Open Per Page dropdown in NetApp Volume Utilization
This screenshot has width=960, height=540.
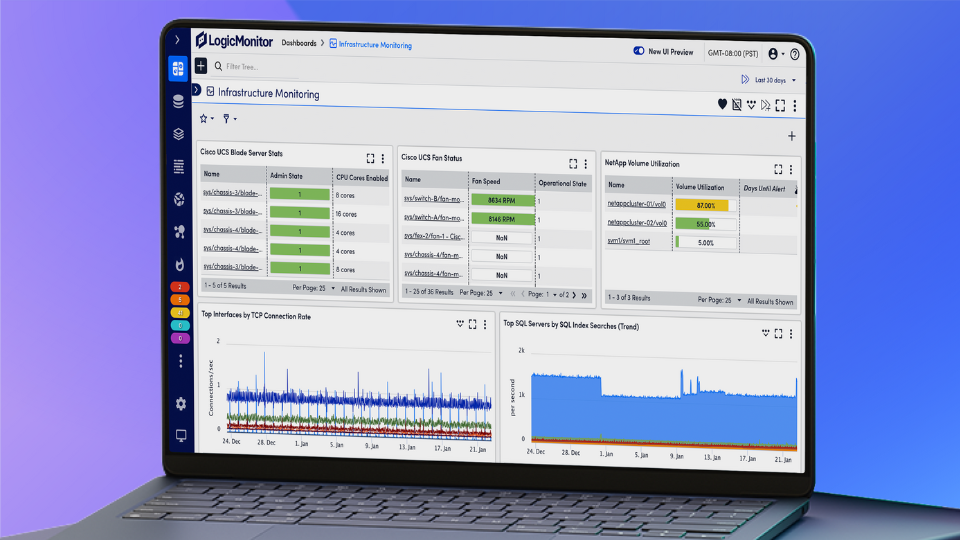pyautogui.click(x=719, y=300)
